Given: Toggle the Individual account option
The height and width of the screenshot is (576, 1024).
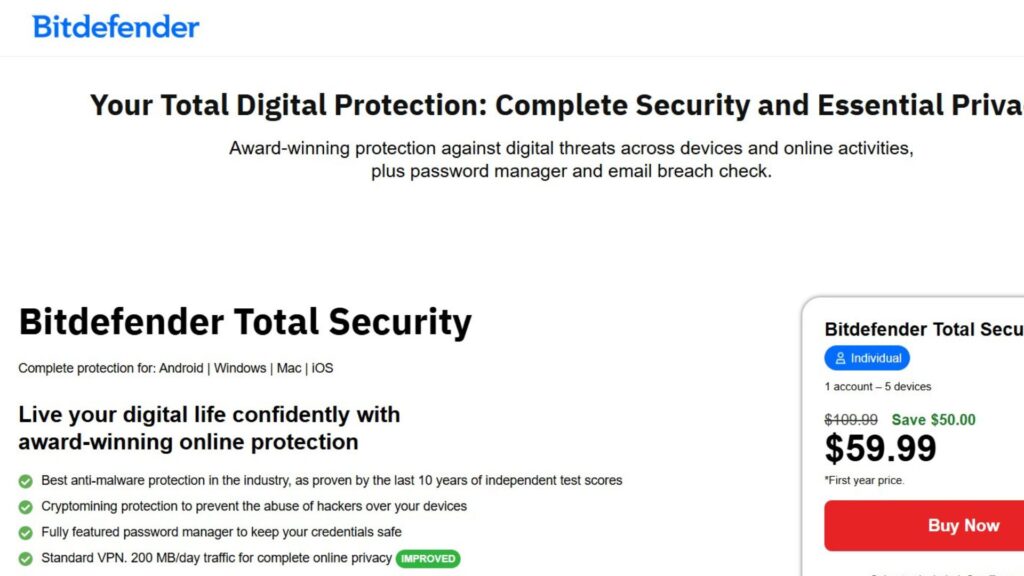Looking at the screenshot, I should click(867, 358).
